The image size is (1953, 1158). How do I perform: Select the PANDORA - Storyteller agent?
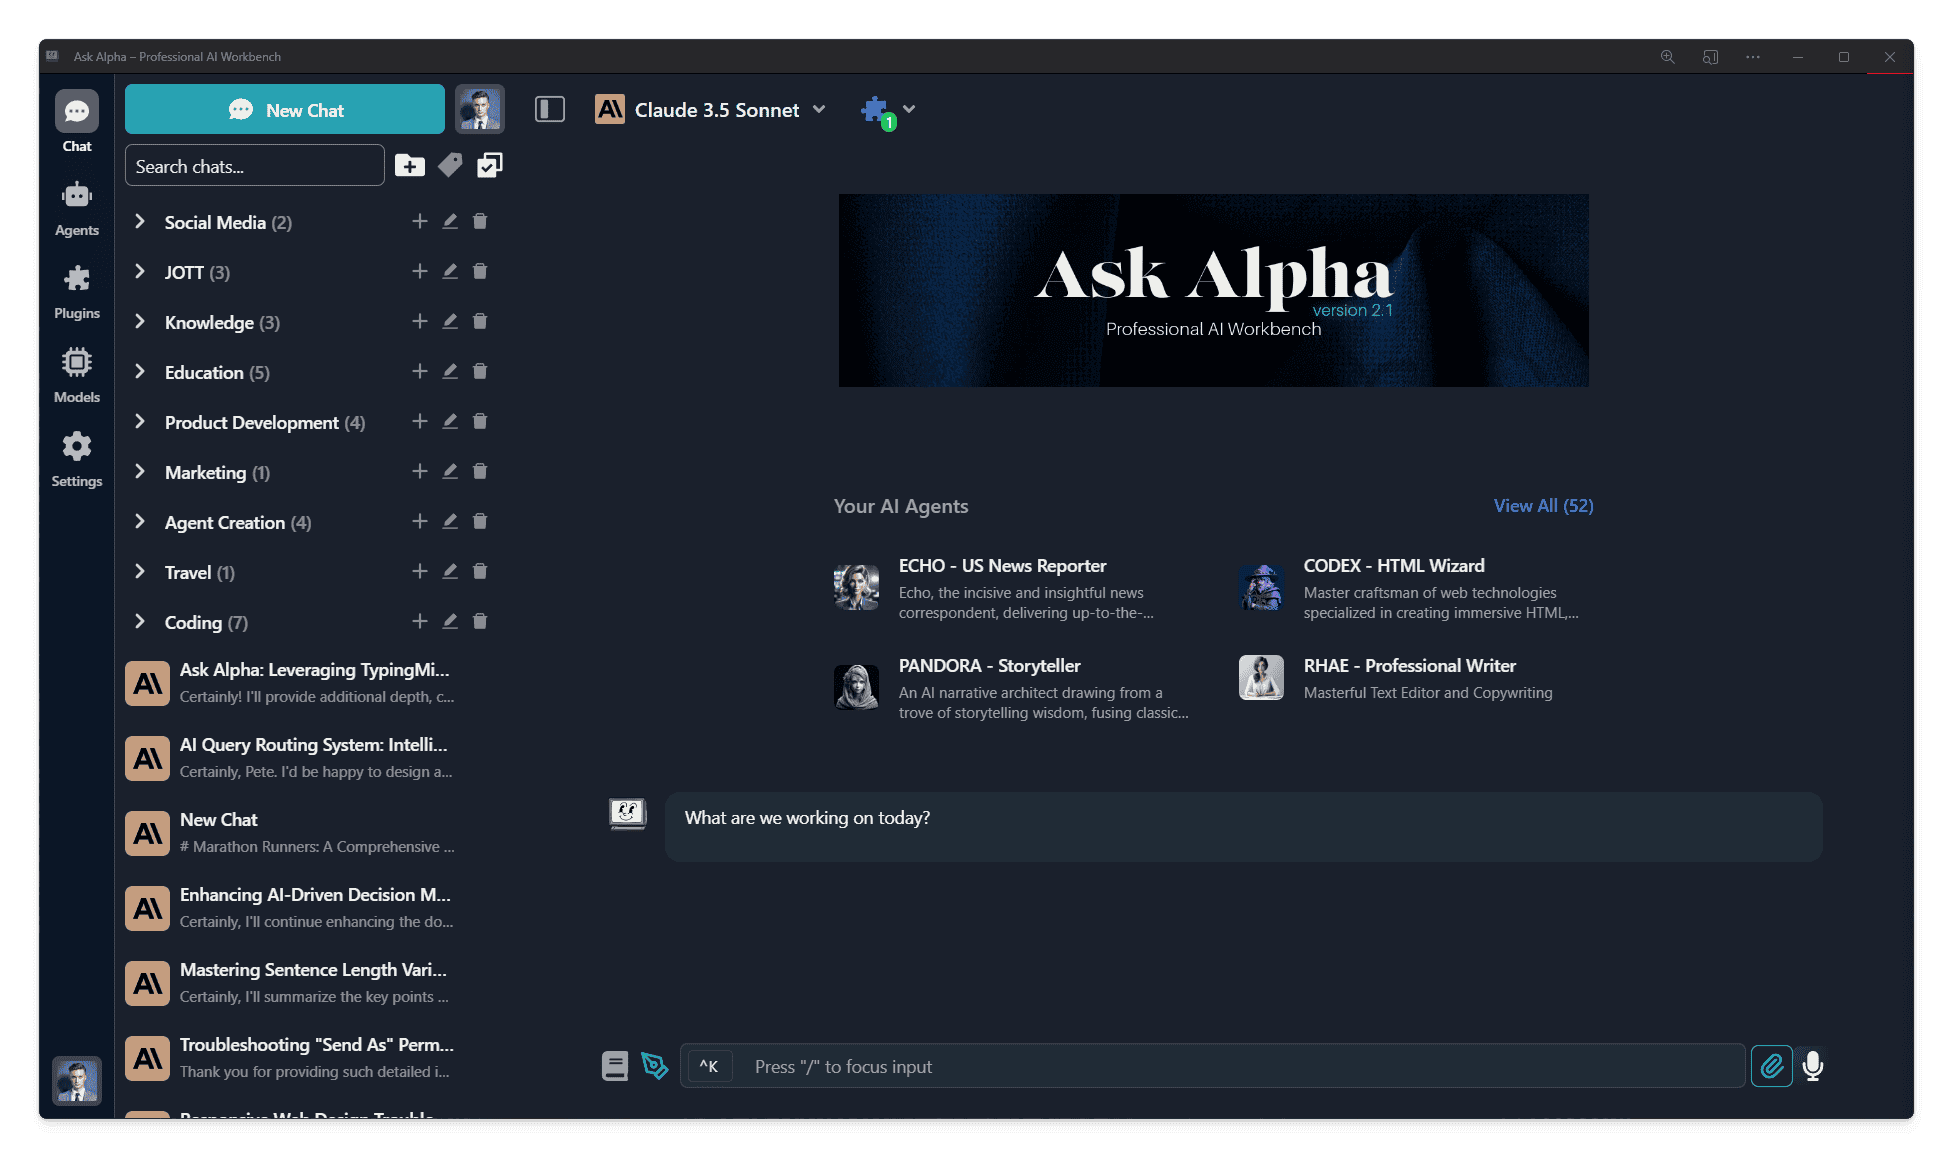[x=1013, y=688]
